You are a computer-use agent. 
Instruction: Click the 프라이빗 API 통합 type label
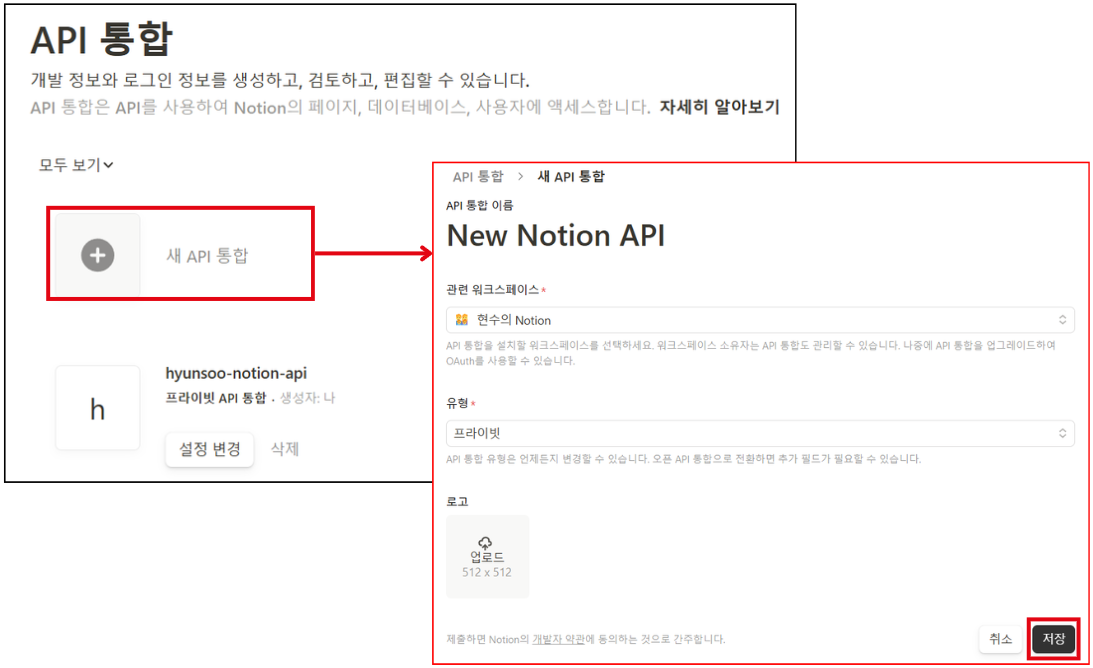click(215, 398)
